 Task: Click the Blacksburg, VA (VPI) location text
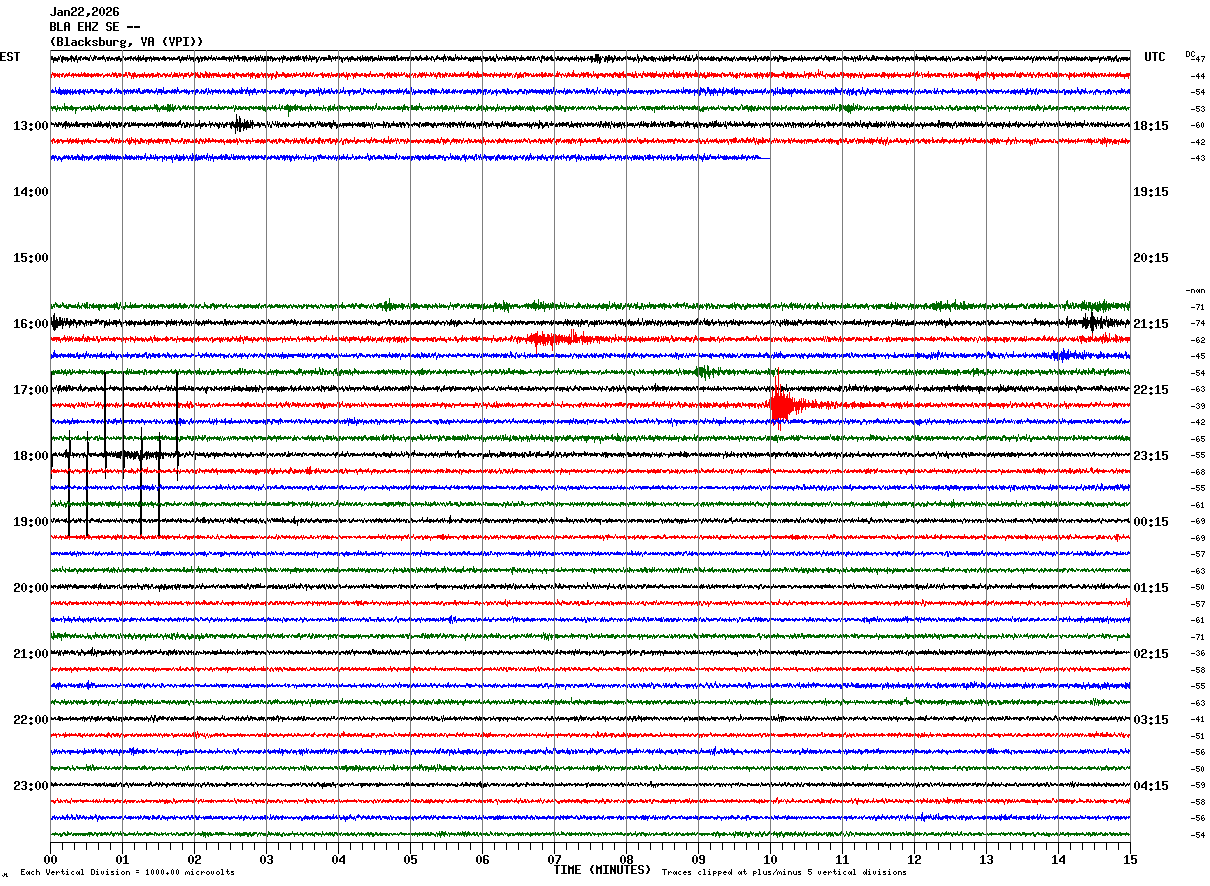pos(126,42)
